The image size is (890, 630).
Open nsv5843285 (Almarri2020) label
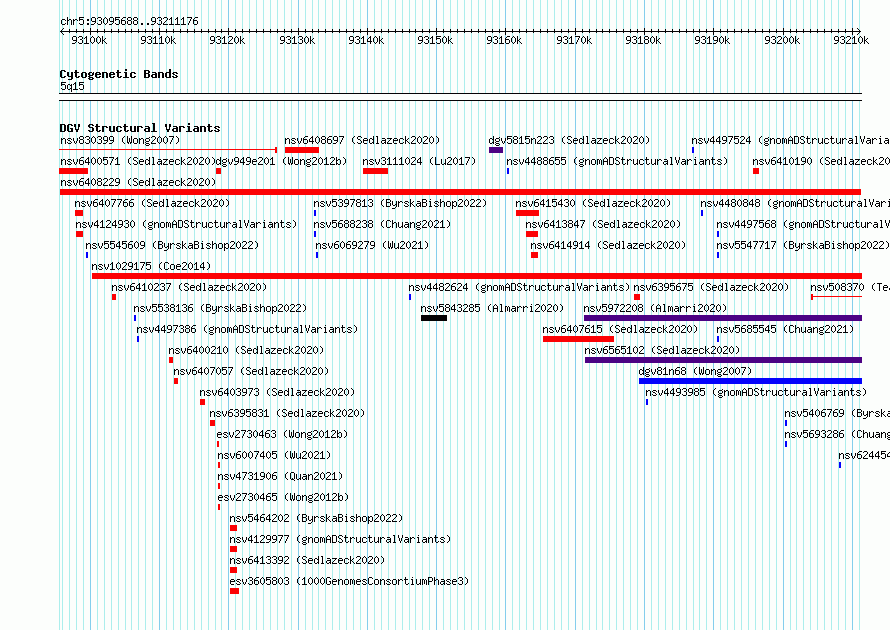tap(492, 308)
